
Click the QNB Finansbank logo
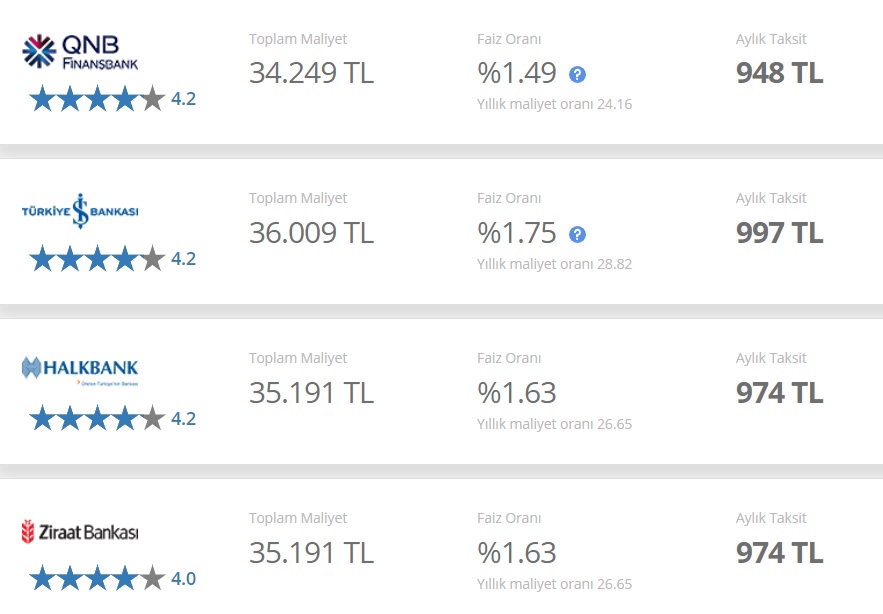[x=80, y=52]
